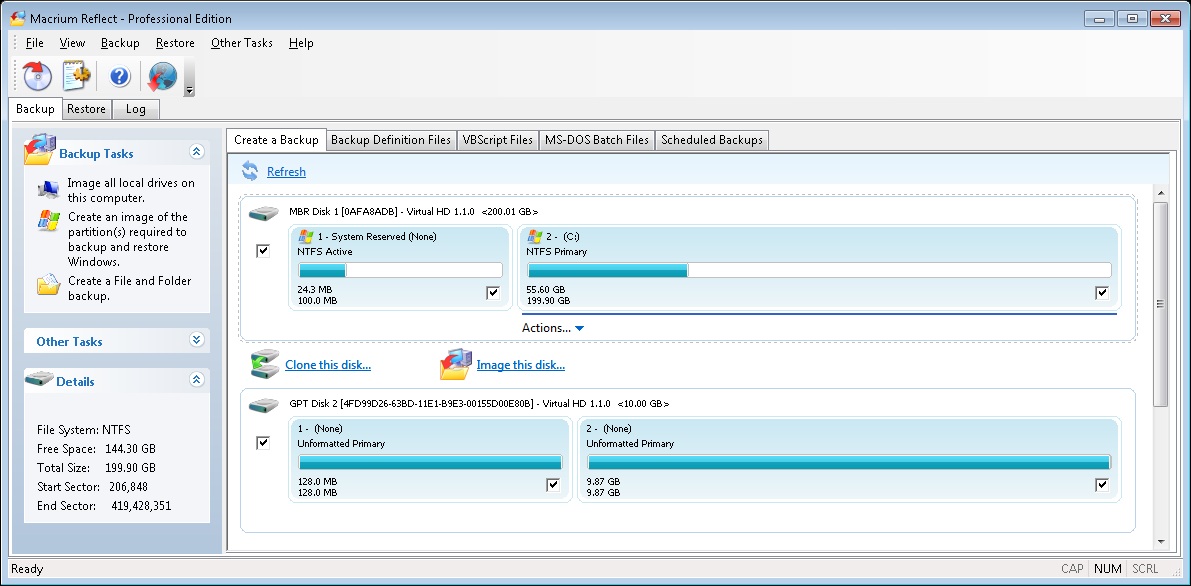
Task: Click the Details panel disk icon
Action: pos(39,379)
